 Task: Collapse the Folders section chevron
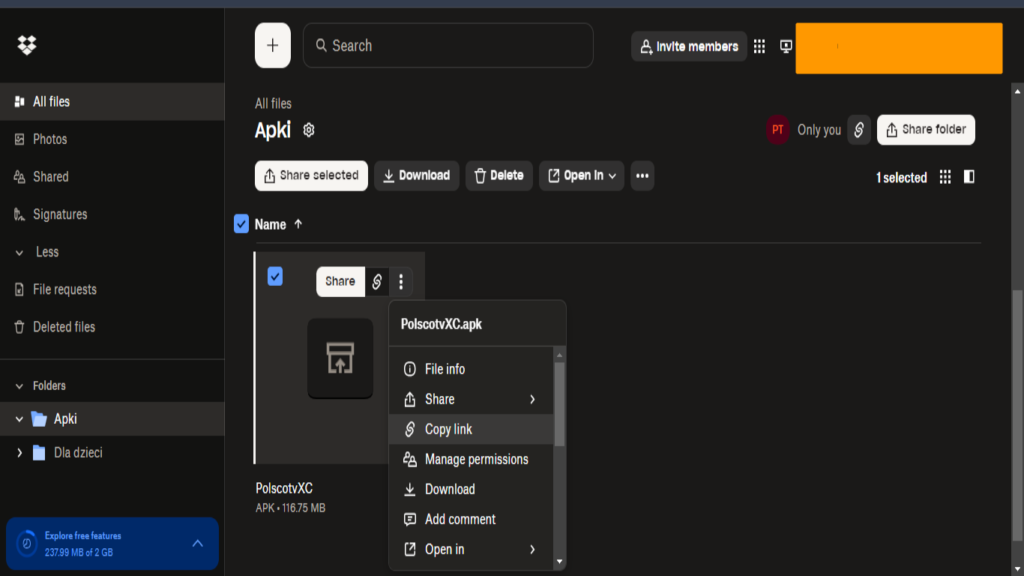point(19,386)
